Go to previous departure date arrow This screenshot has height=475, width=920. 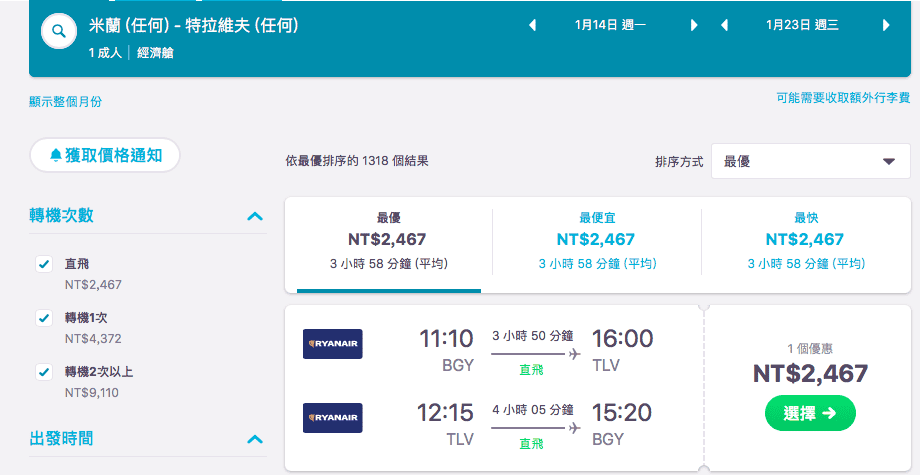tap(533, 25)
